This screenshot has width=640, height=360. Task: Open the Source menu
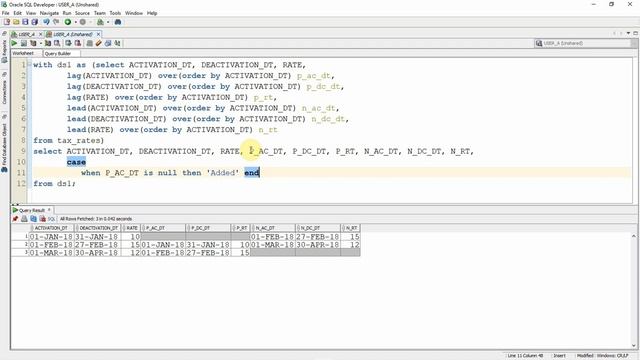click(x=82, y=13)
